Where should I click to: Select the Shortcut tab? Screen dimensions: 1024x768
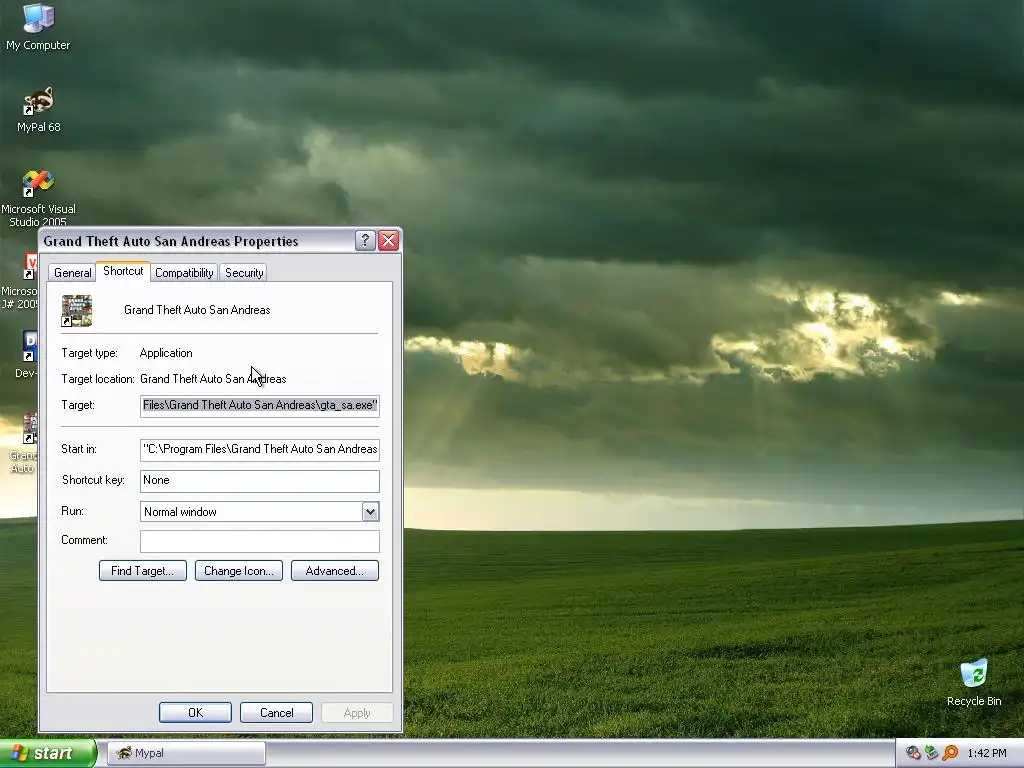point(123,271)
